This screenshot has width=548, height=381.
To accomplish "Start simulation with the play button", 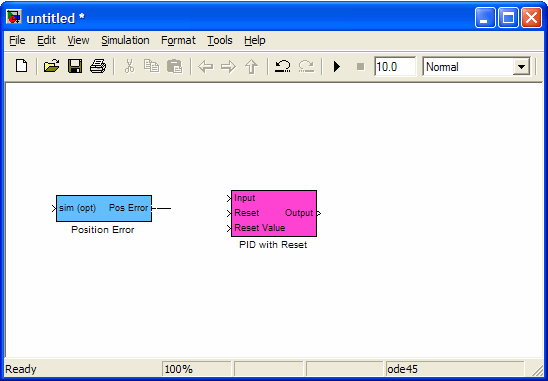I will click(337, 66).
